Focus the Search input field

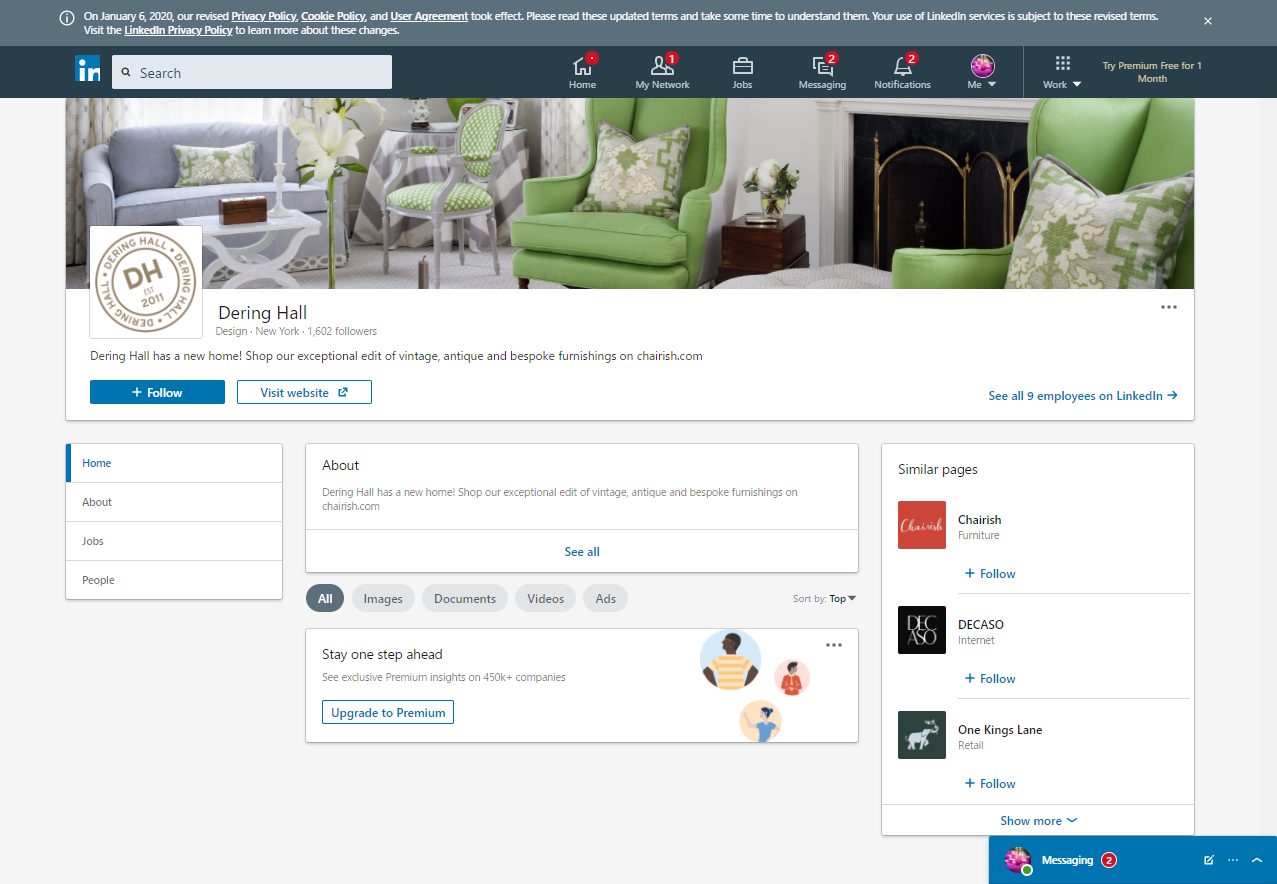pyautogui.click(x=252, y=72)
